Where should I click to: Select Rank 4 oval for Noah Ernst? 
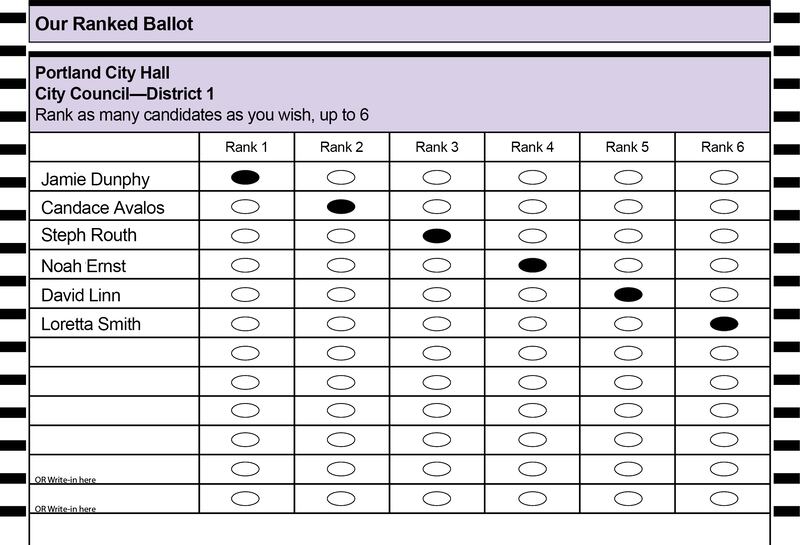pos(533,265)
